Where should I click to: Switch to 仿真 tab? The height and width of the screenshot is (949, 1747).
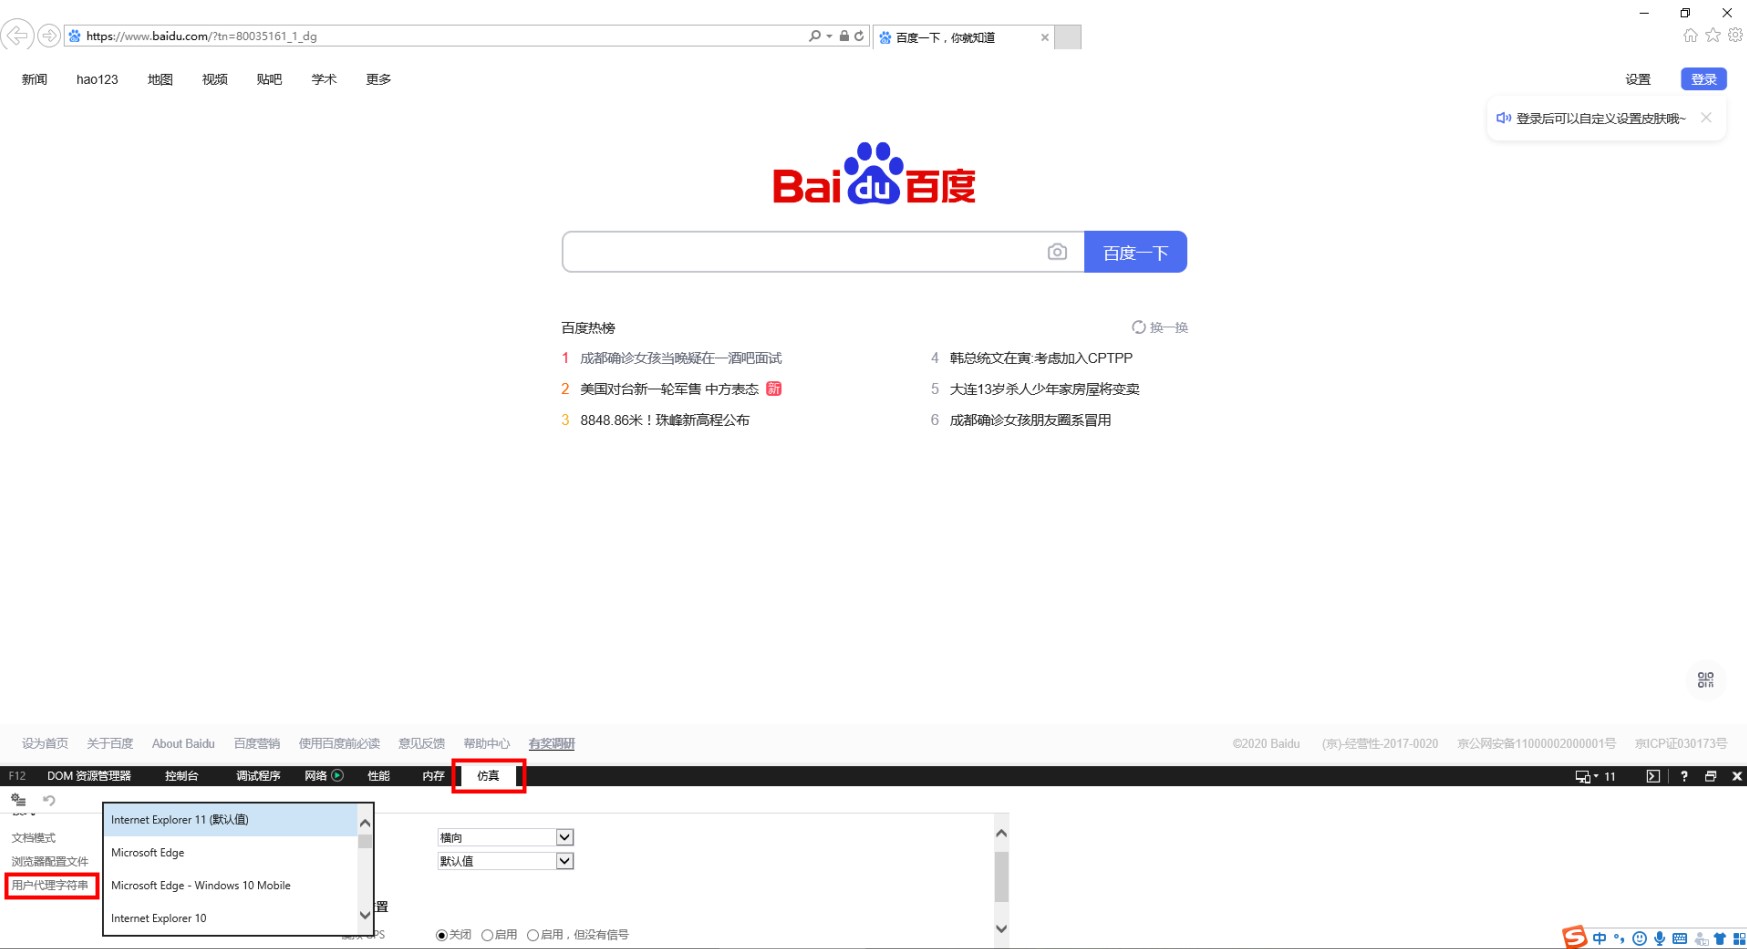(488, 776)
